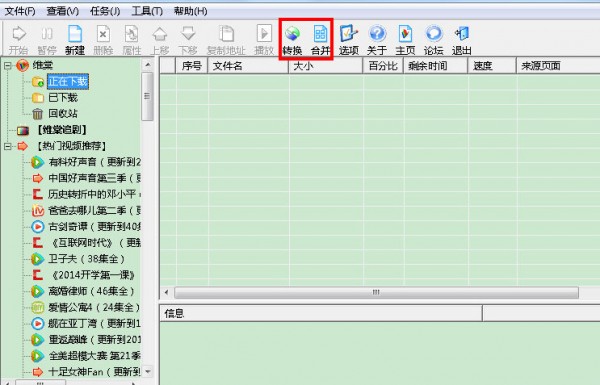Click download list scroll-left arrow
Image resolution: width=600 pixels, height=385 pixels.
click(x=166, y=292)
